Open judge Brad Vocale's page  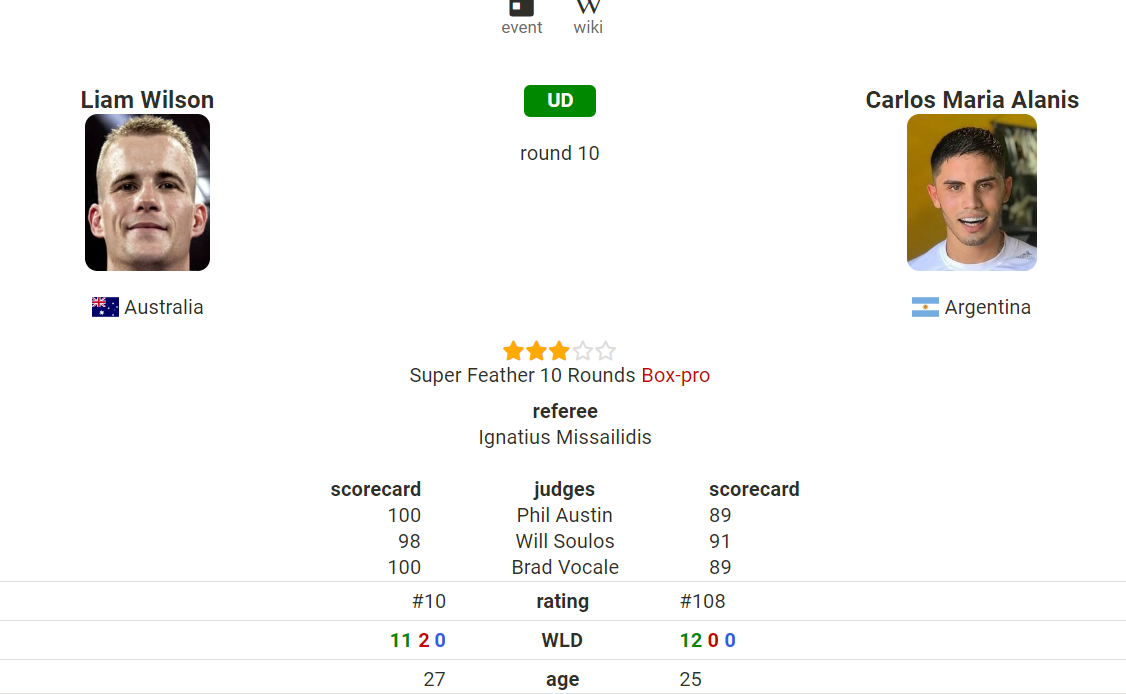coord(565,567)
